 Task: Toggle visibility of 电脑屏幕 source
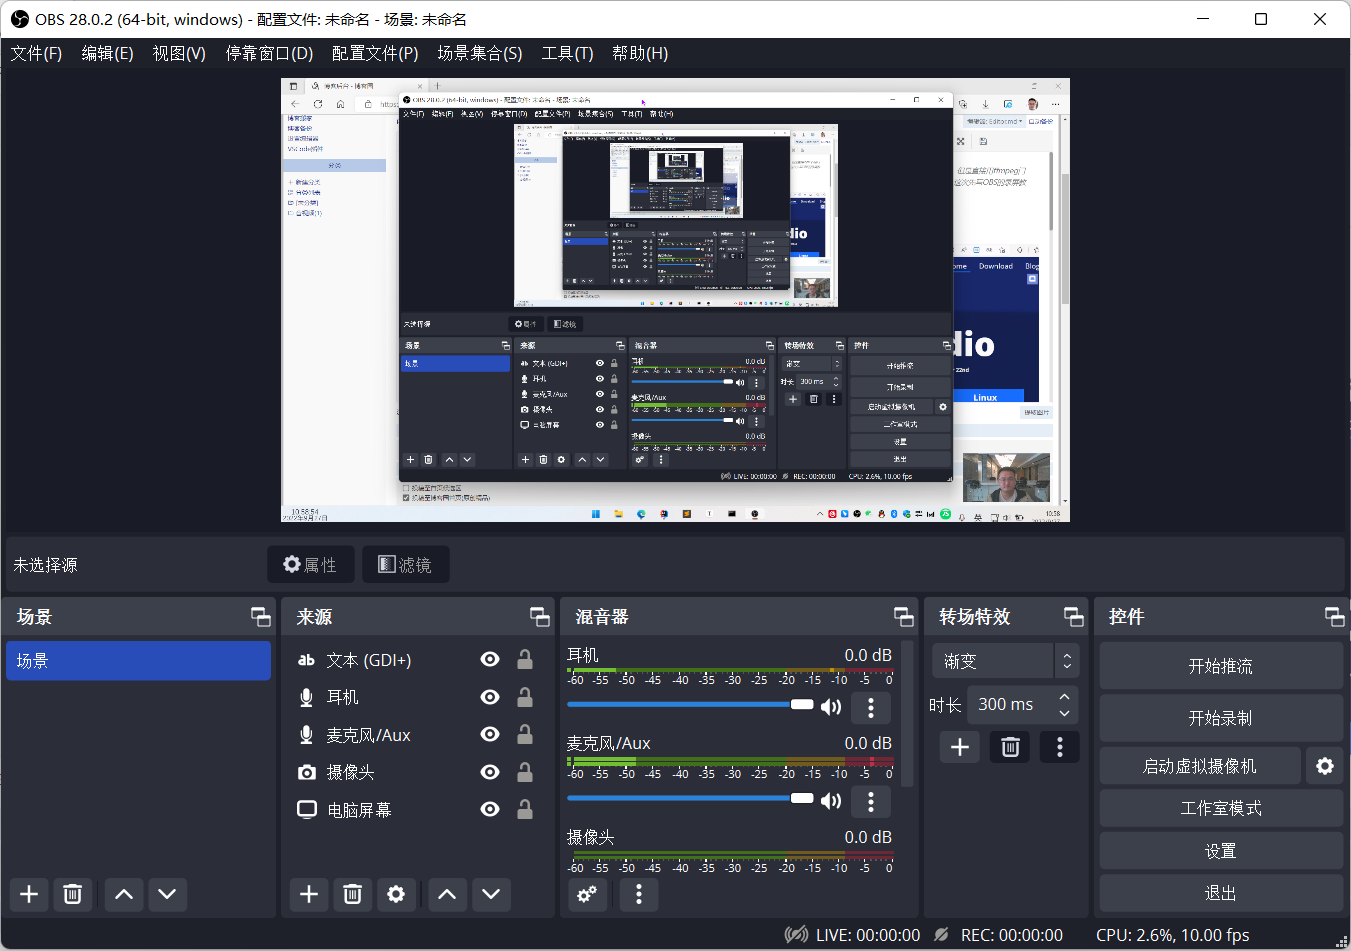click(x=490, y=809)
